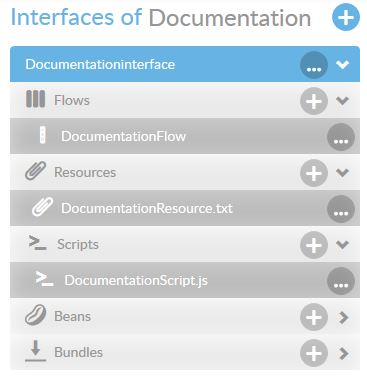Select DocumentationScript.js item
The image size is (367, 376).
click(185, 280)
